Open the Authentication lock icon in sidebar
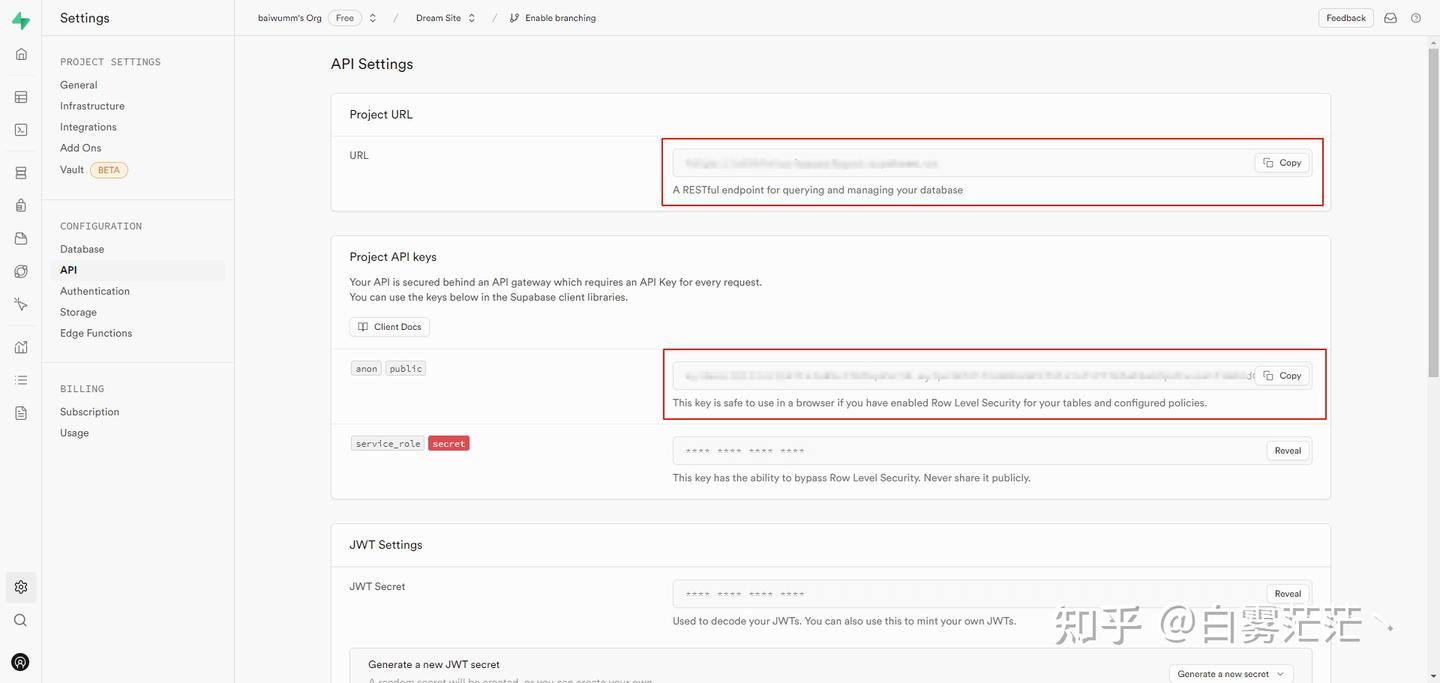 point(21,206)
